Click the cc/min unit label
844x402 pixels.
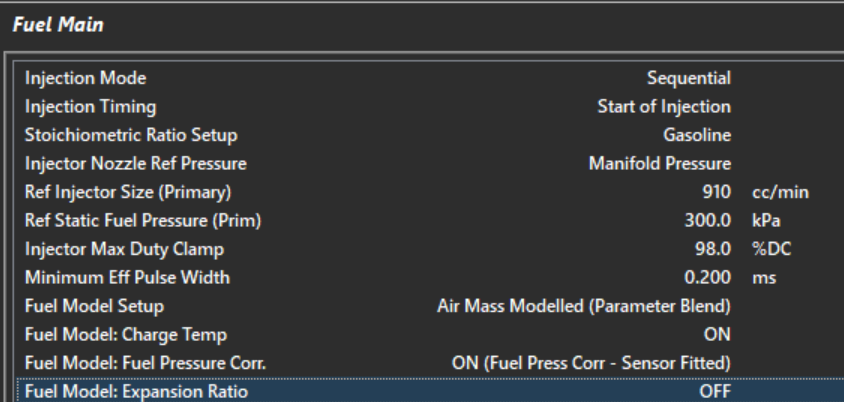(x=773, y=191)
